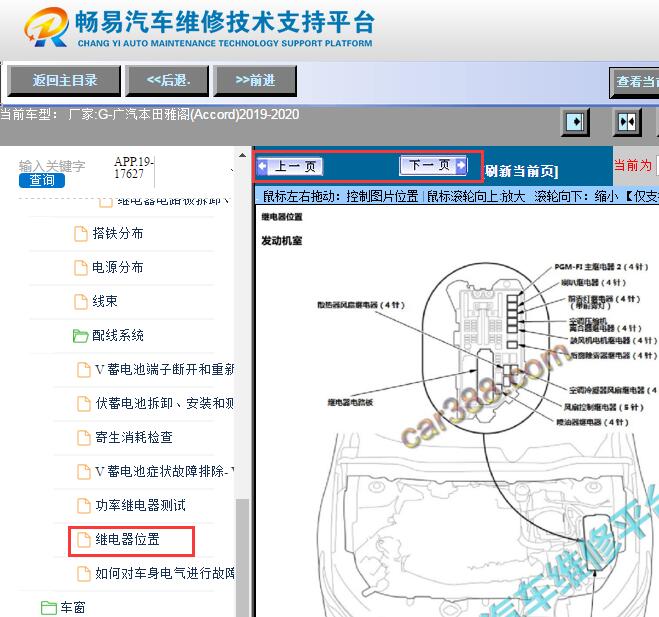Open the 线束 document
659x617 pixels.
[105, 301]
